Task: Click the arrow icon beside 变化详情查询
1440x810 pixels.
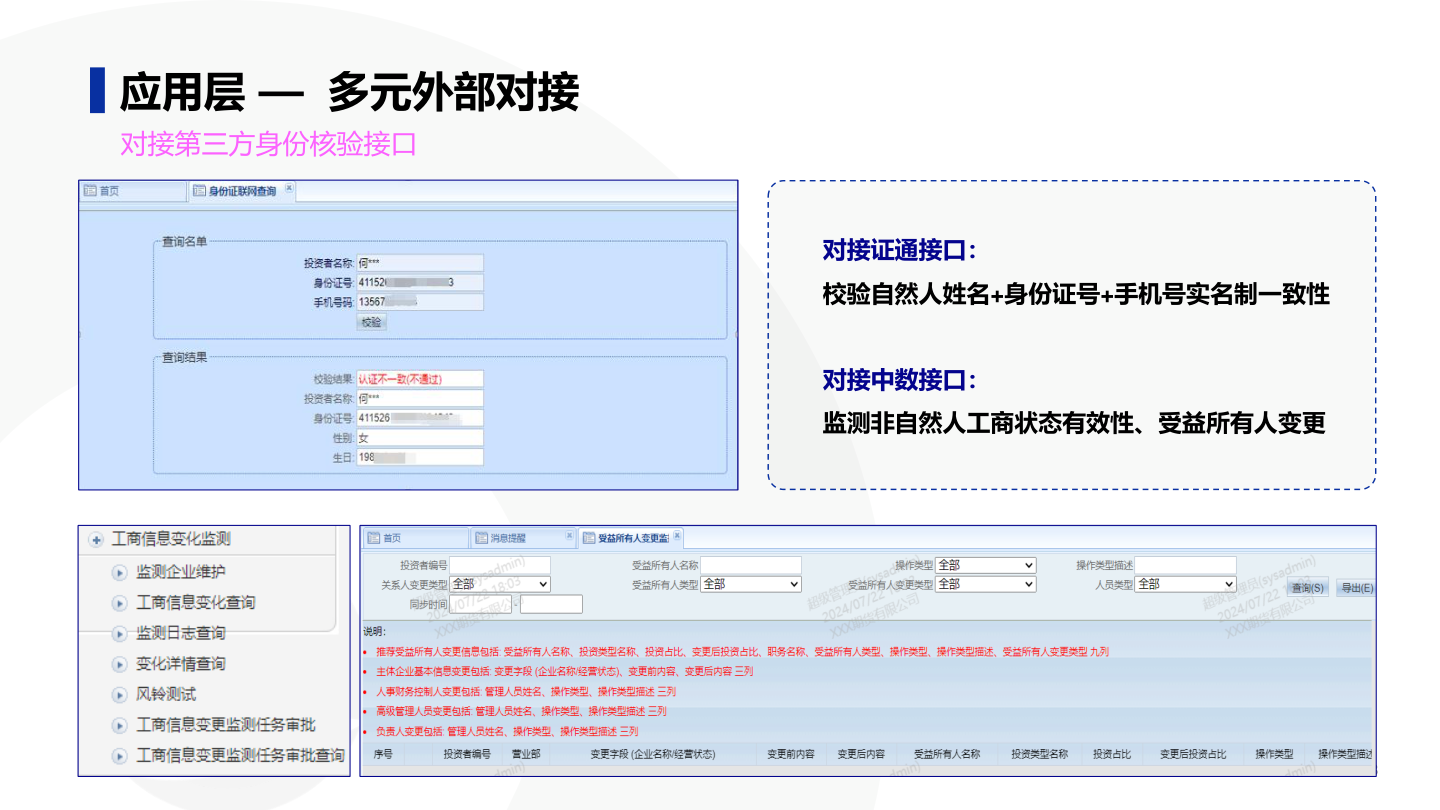Action: (120, 665)
